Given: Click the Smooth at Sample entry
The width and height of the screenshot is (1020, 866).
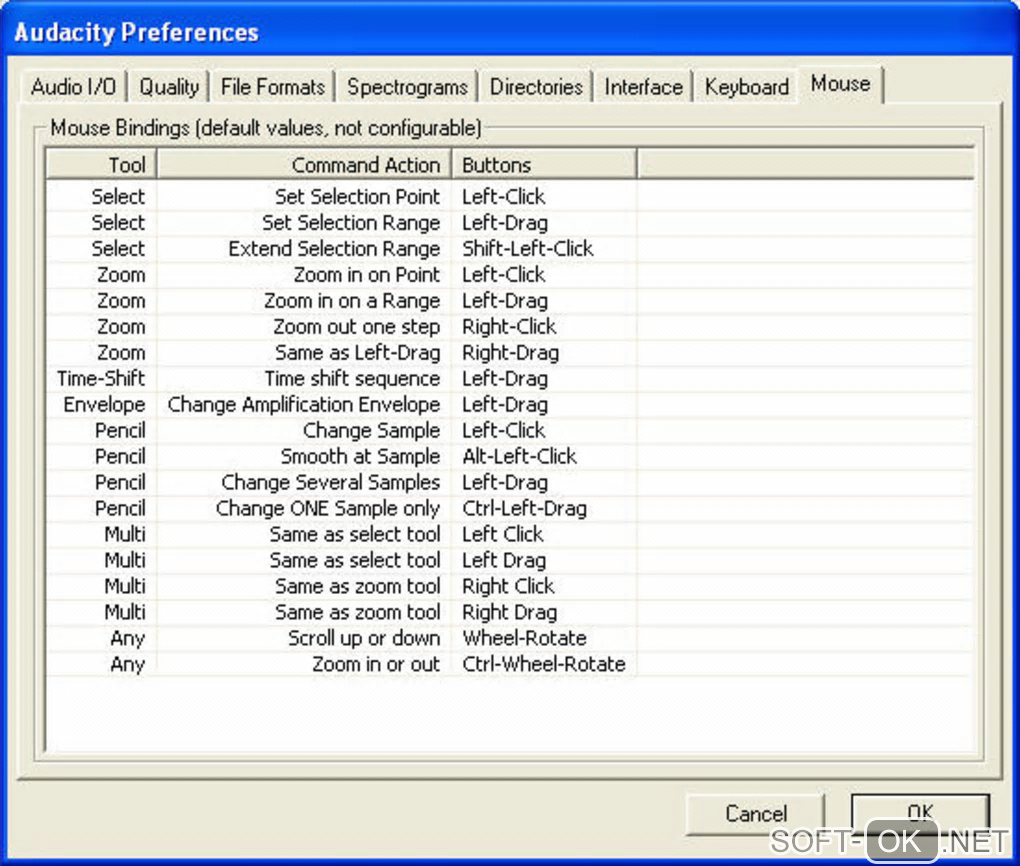Looking at the screenshot, I should (360, 457).
